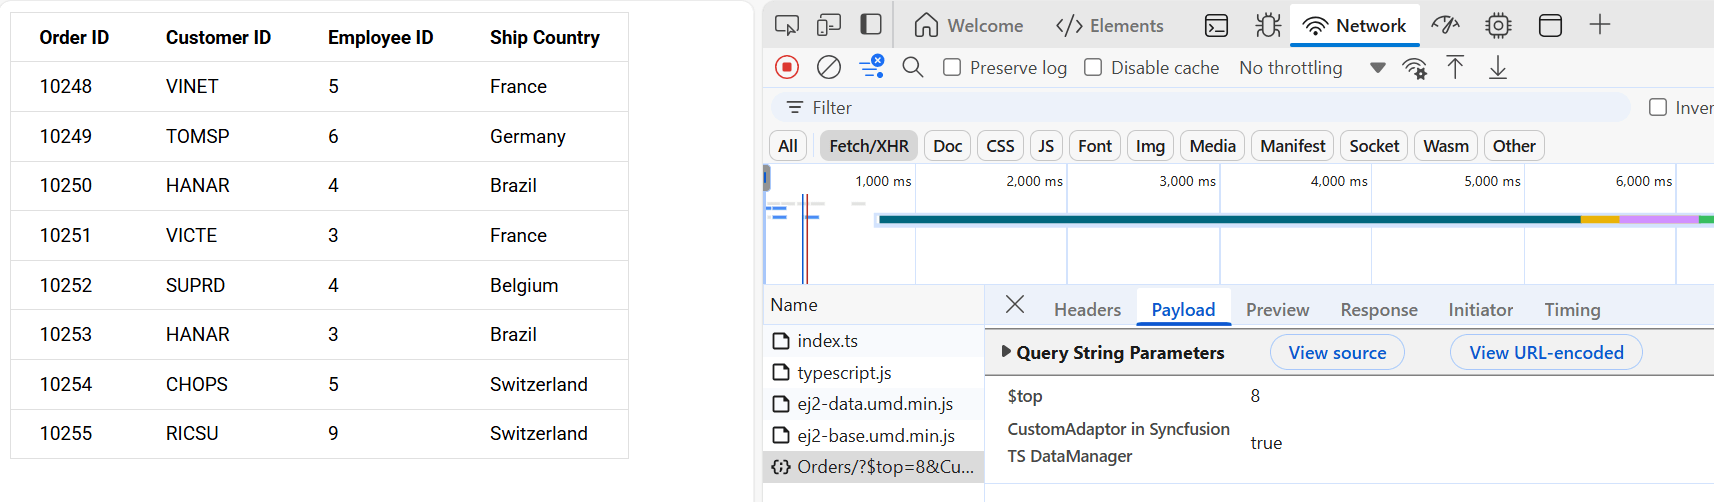The image size is (1714, 502).
Task: Filter requests by Fetch/XHR
Action: [x=869, y=146]
